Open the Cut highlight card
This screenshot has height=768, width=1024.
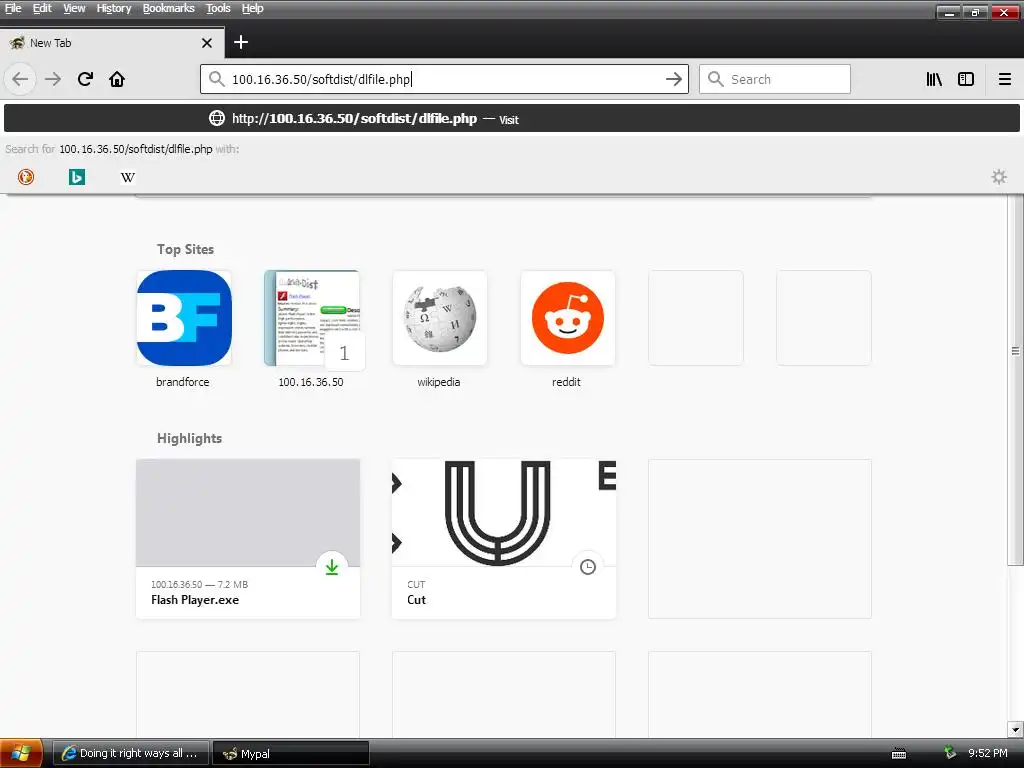click(x=504, y=539)
